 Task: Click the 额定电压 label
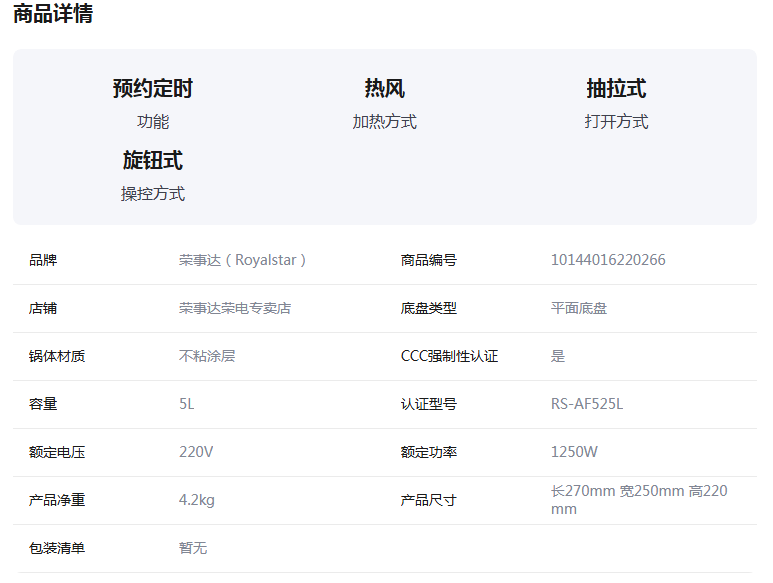tap(57, 452)
